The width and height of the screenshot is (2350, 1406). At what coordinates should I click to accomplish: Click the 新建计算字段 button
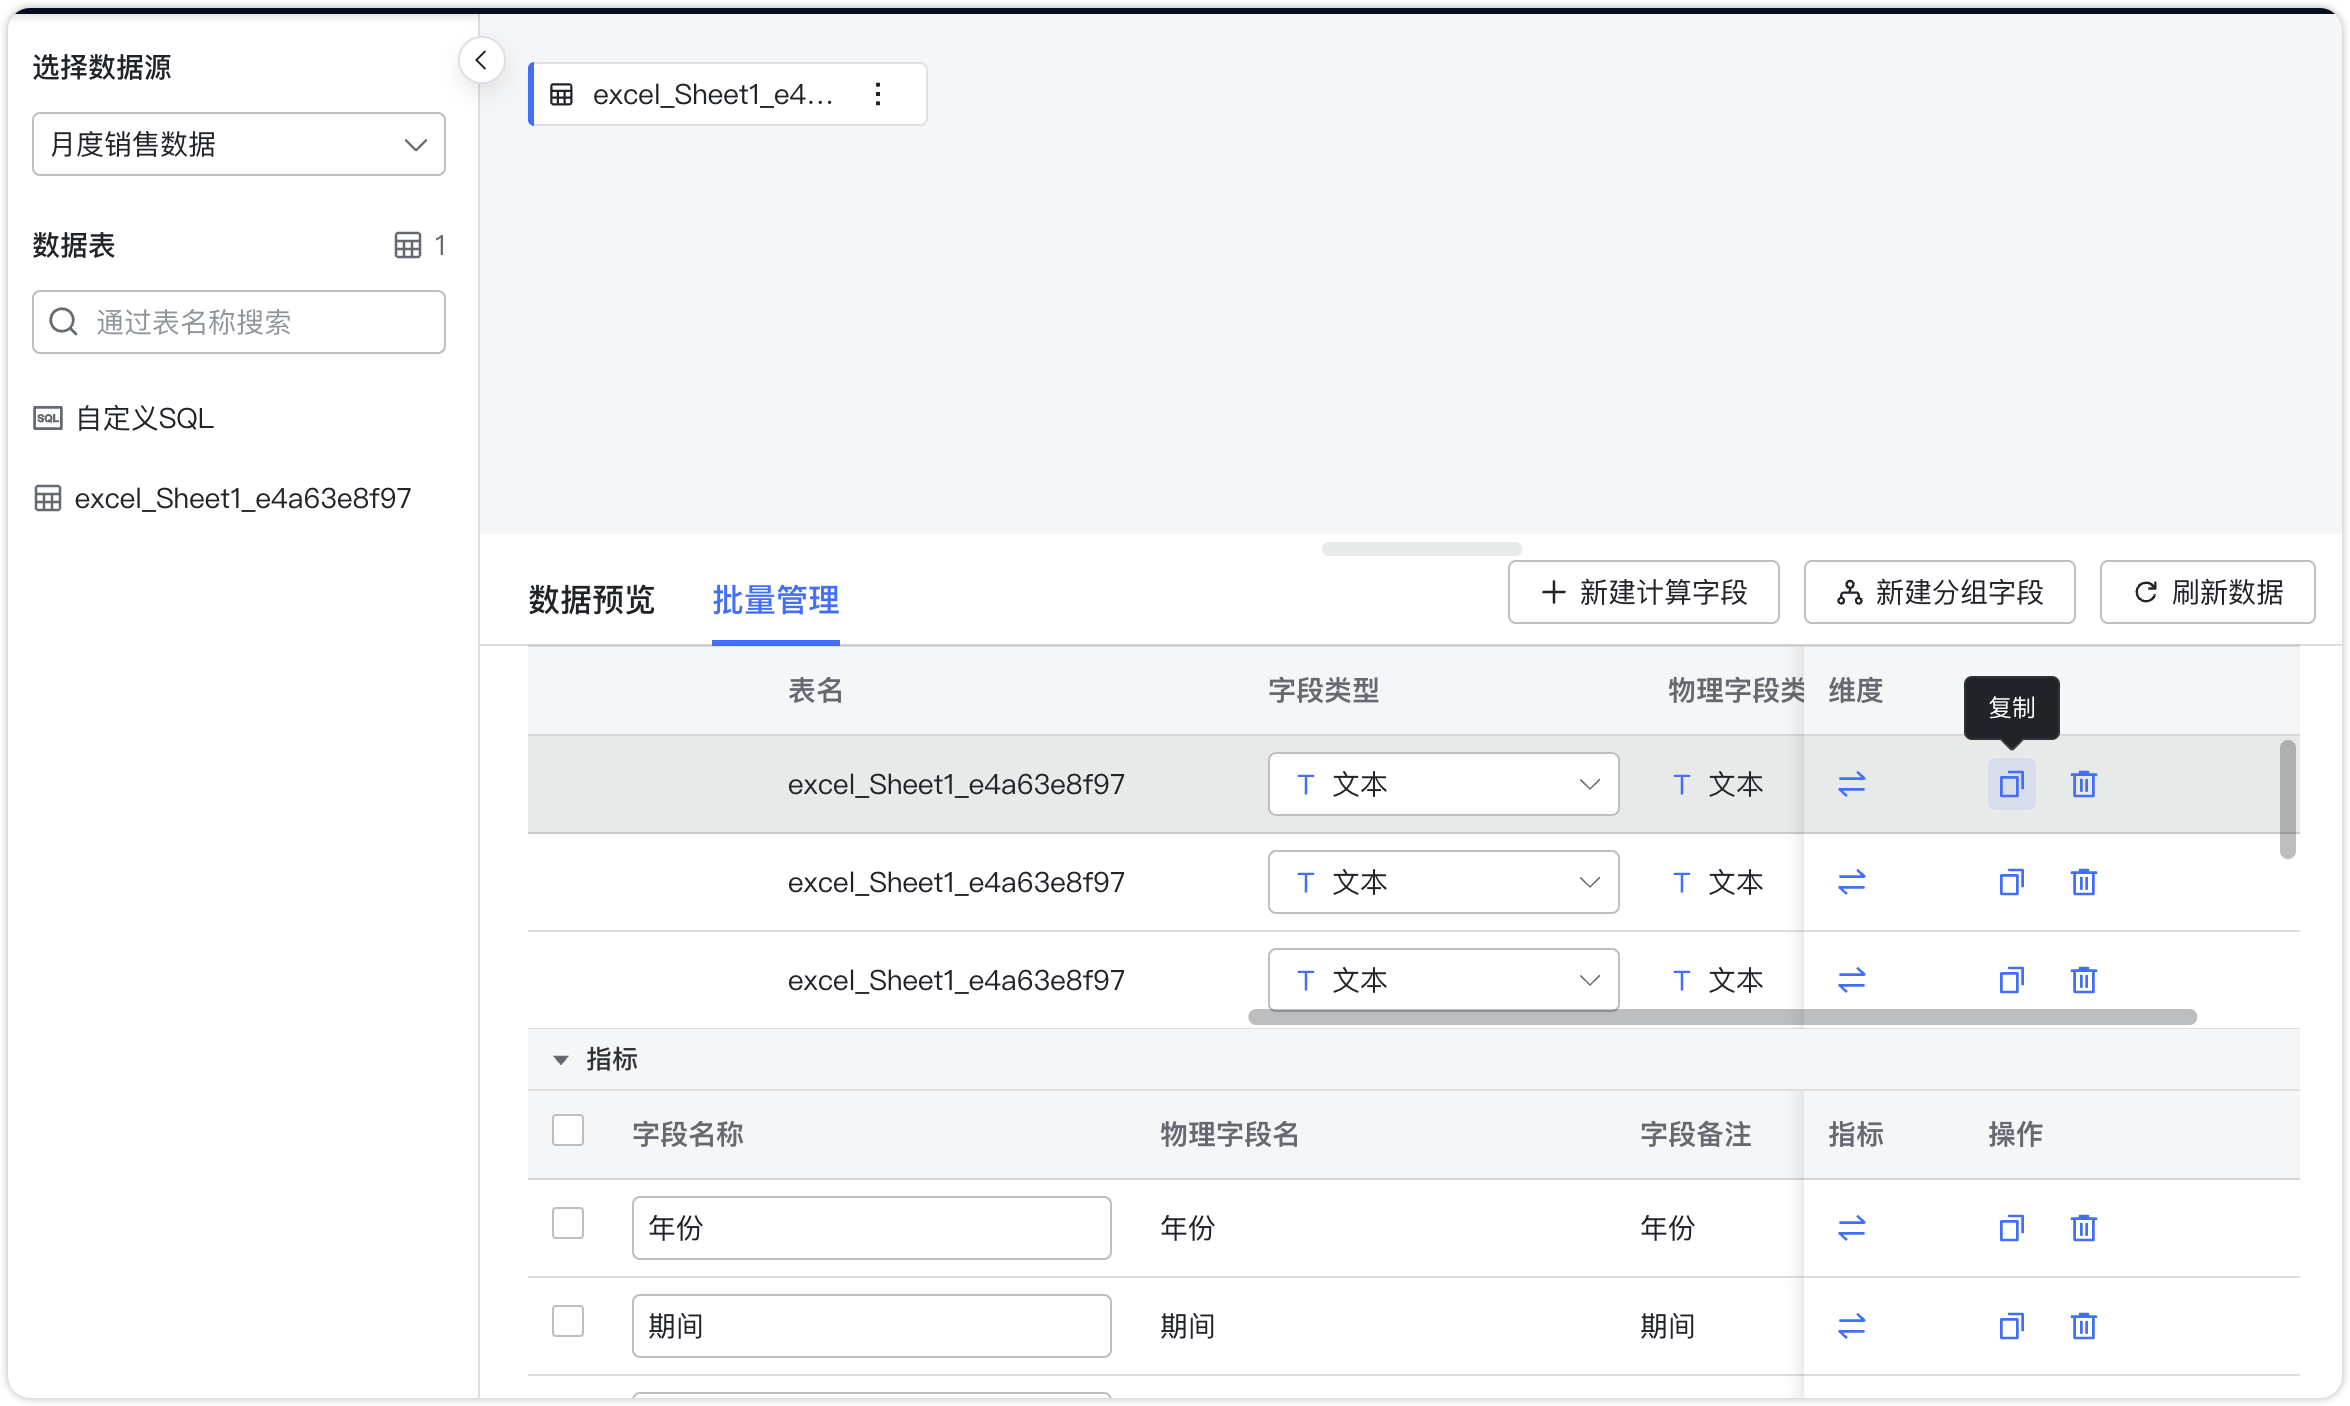(x=1644, y=592)
